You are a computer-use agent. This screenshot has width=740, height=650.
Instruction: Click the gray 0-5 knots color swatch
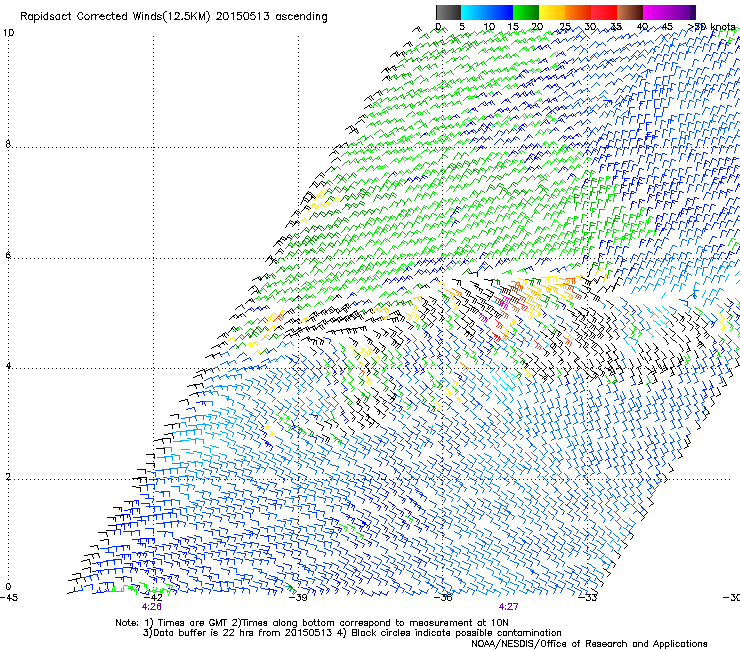pos(448,12)
